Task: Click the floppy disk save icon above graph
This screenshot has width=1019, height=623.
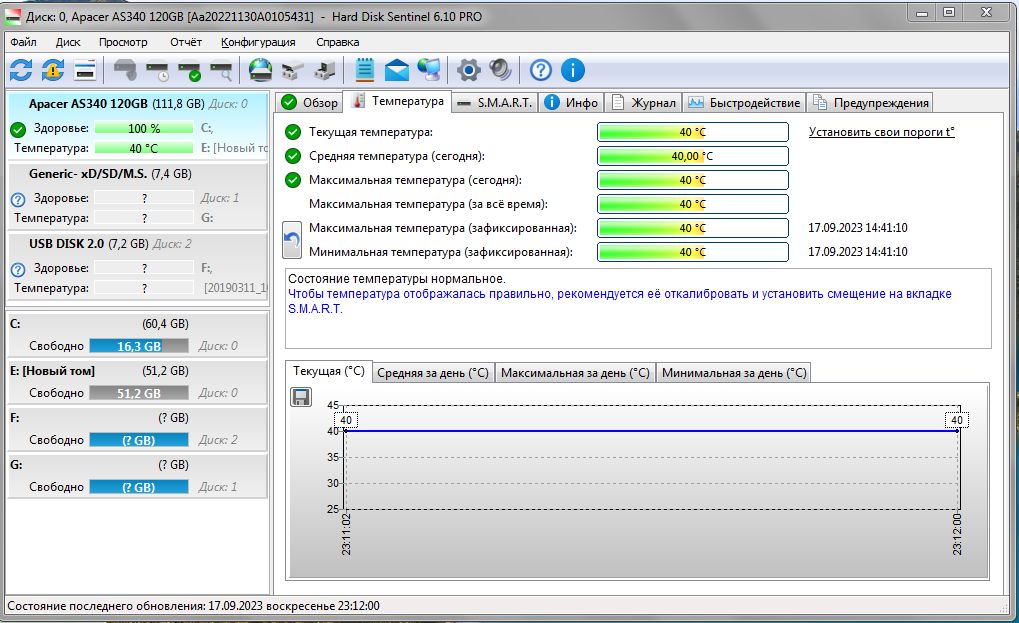Action: tap(301, 397)
